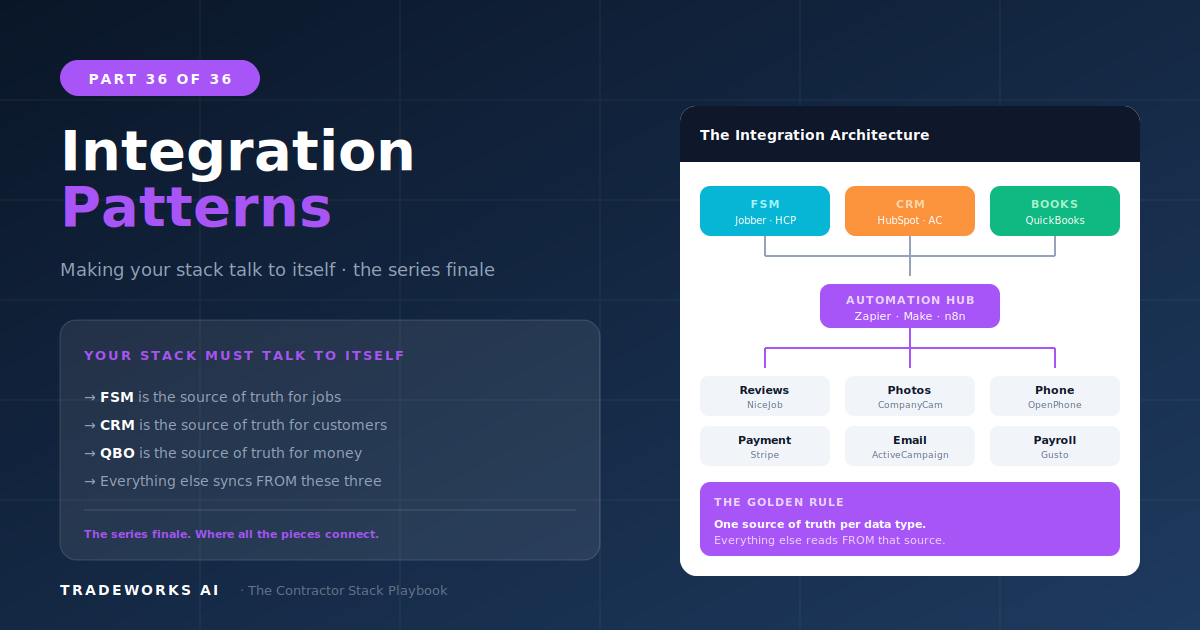This screenshot has height=630, width=1200.
Task: Click Everything else reads FROM that source.
Action: [829, 540]
